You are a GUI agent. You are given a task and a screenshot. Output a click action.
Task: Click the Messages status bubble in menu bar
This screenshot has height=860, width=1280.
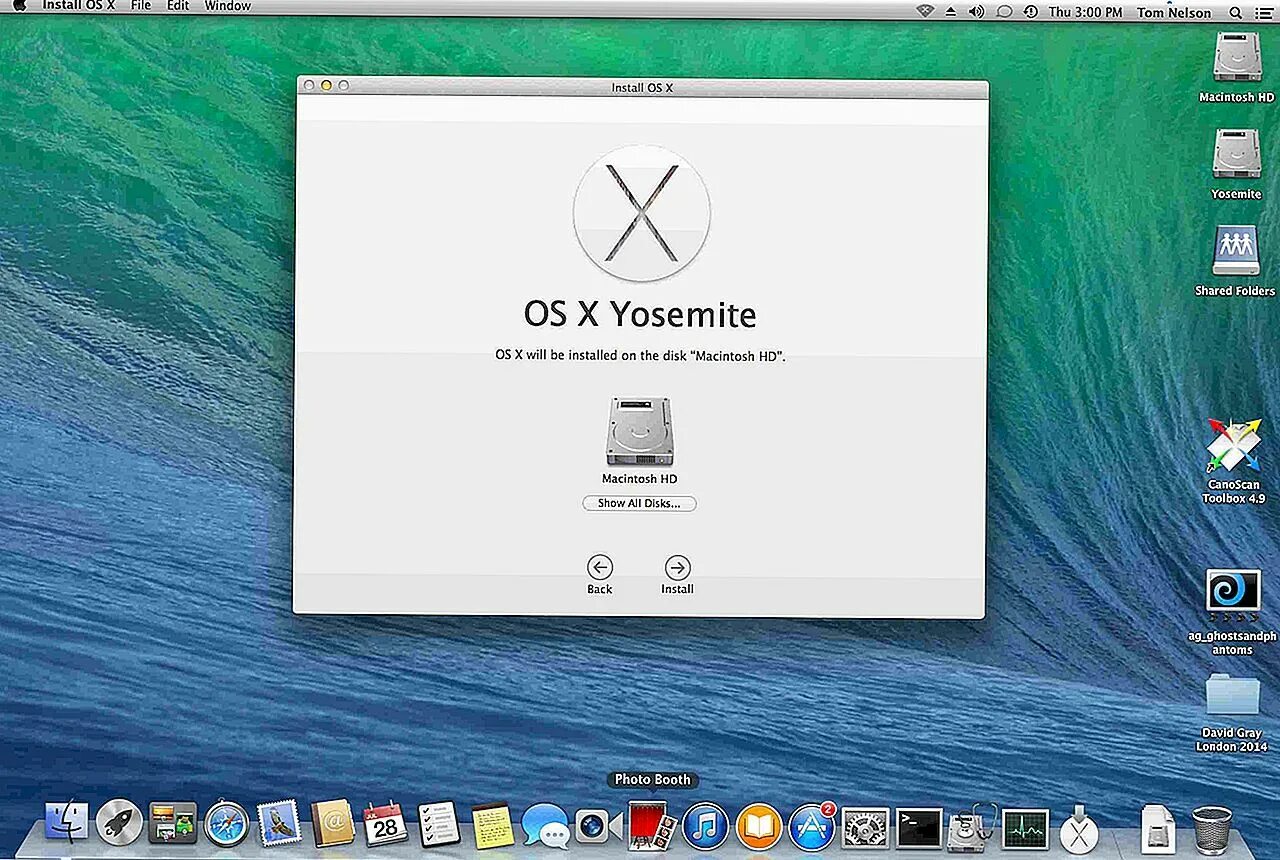point(1004,12)
